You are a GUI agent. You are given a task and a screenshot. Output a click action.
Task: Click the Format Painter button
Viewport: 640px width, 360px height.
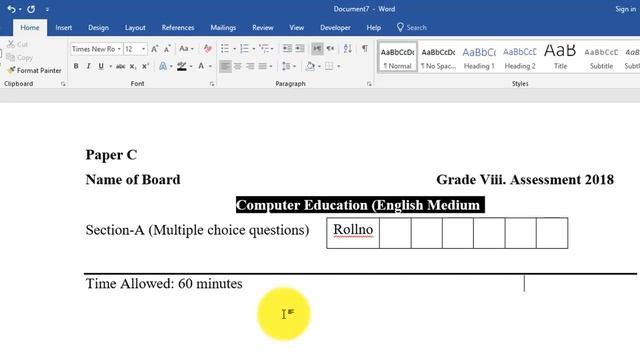[34, 71]
